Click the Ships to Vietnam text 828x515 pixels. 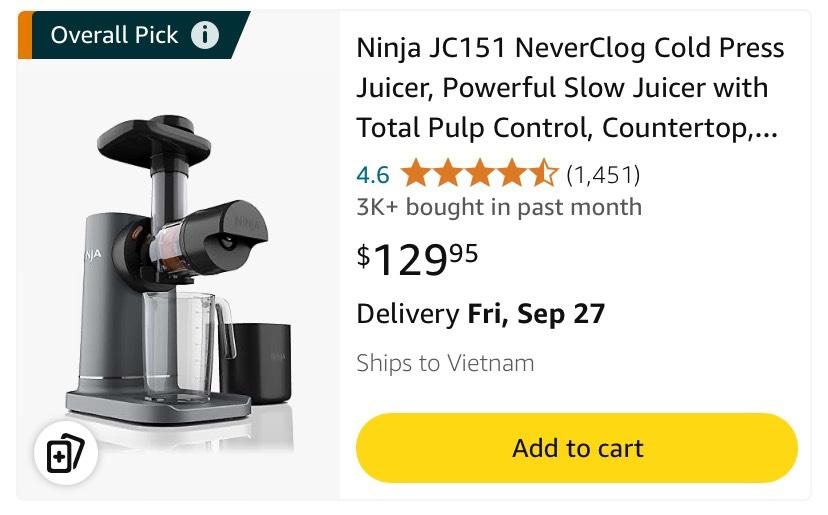click(445, 363)
